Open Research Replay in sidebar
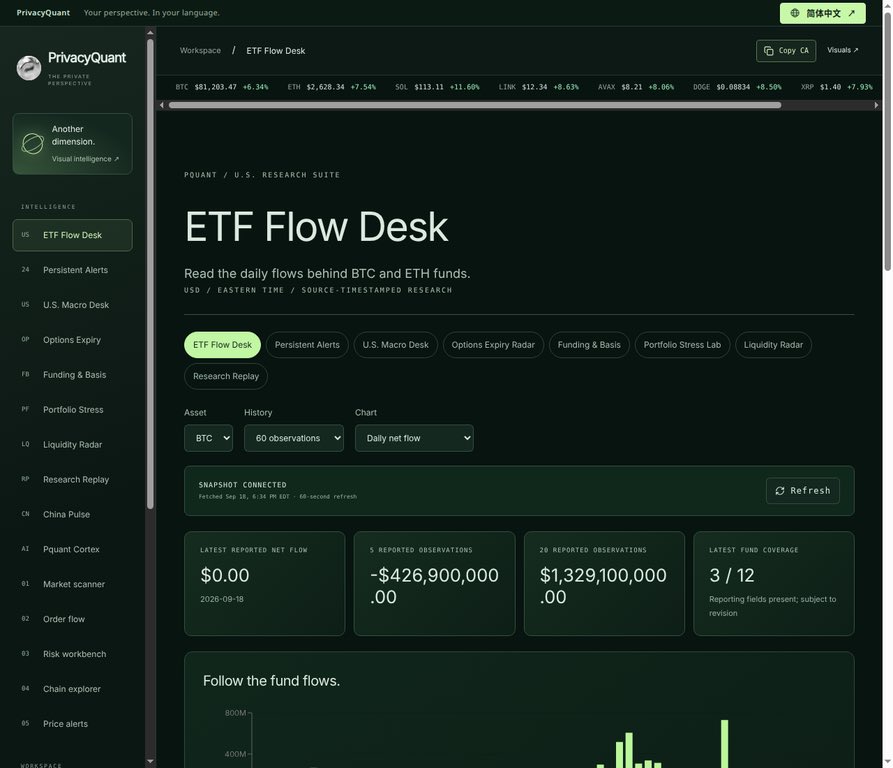 click(x=72, y=479)
